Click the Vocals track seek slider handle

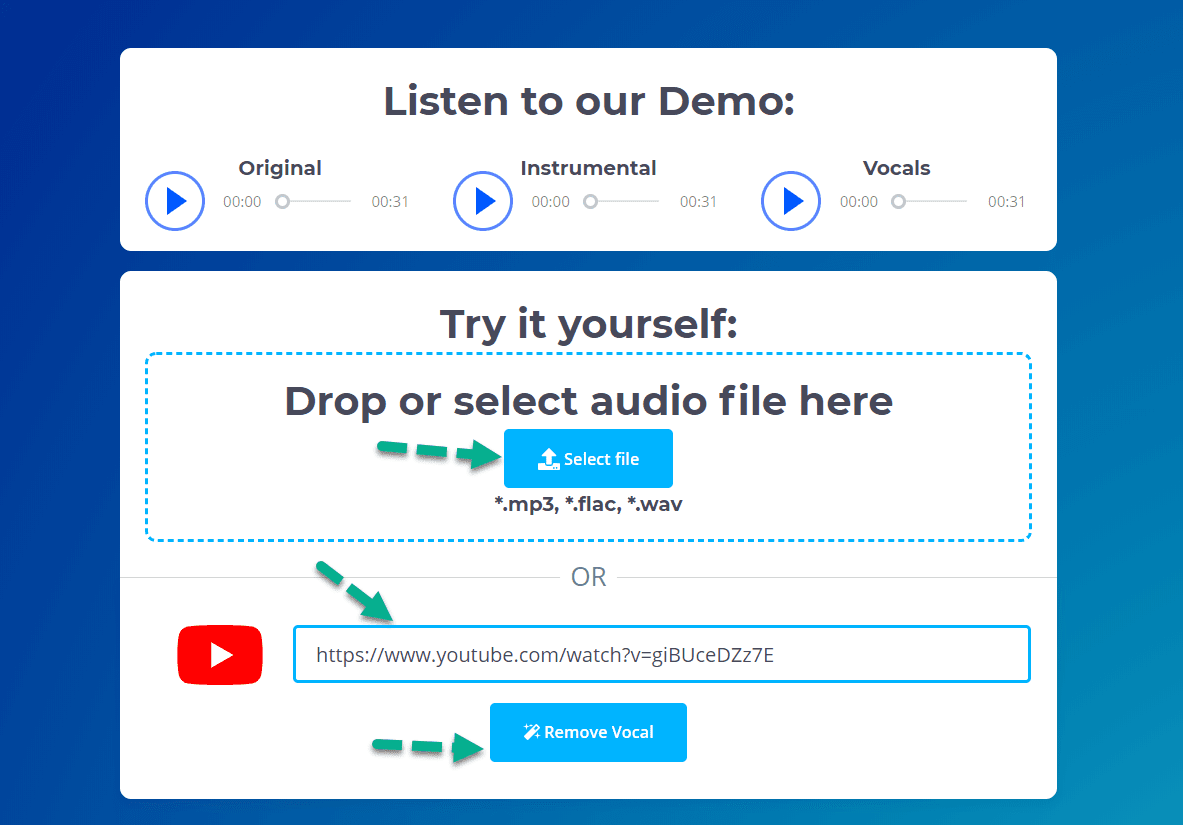898,202
